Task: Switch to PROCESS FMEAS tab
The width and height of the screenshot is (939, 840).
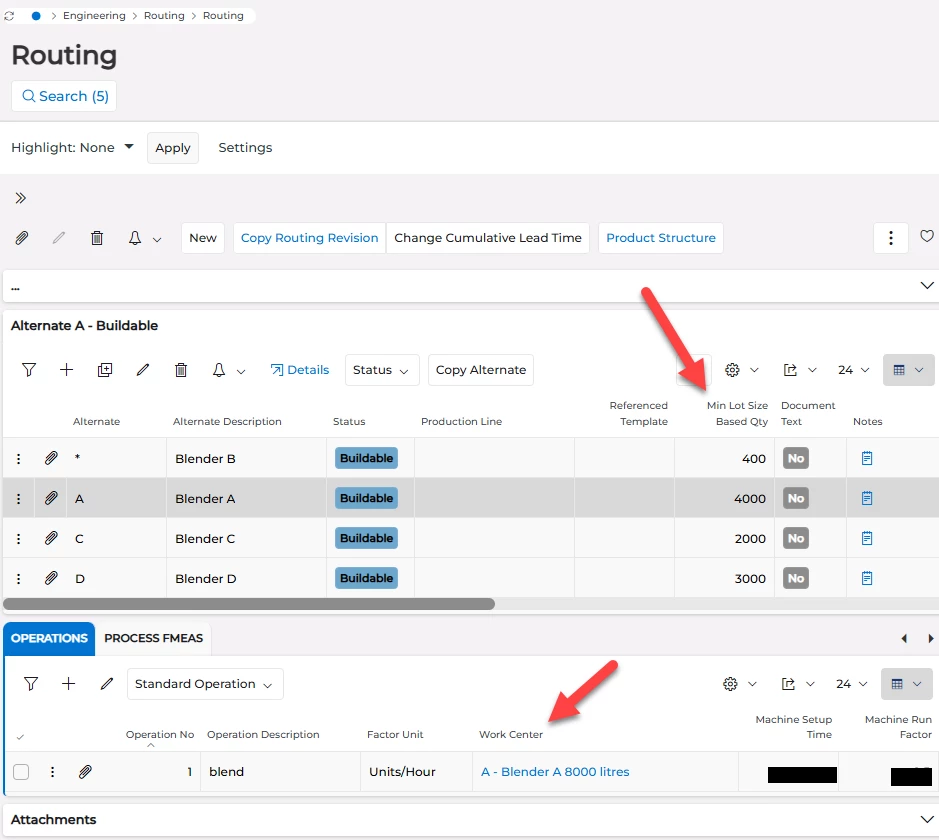Action: (153, 638)
